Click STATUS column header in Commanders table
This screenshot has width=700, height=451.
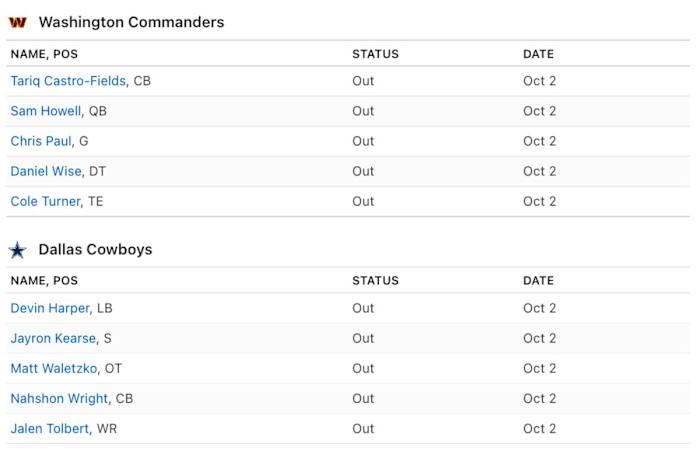tap(375, 54)
